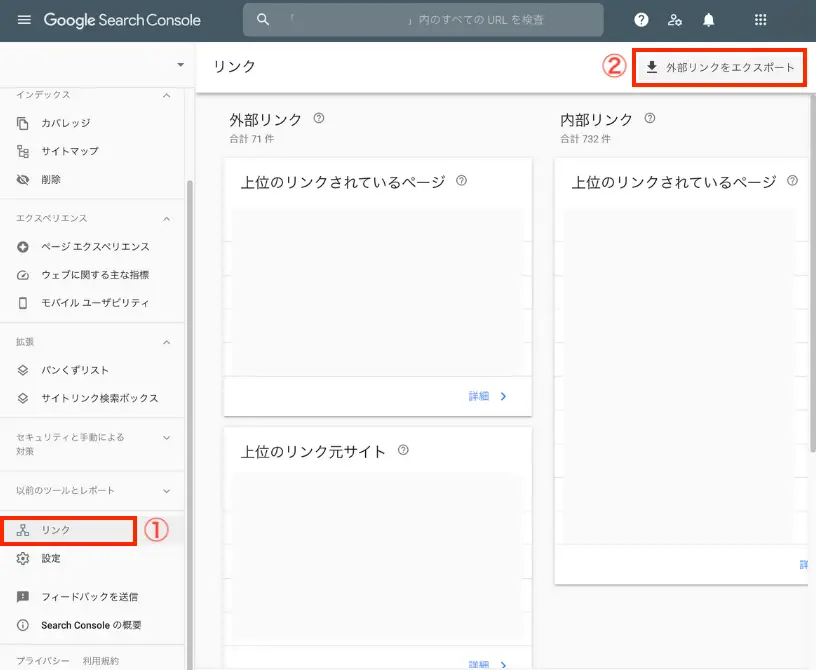Open 設定 using the gear icon

pos(23,558)
